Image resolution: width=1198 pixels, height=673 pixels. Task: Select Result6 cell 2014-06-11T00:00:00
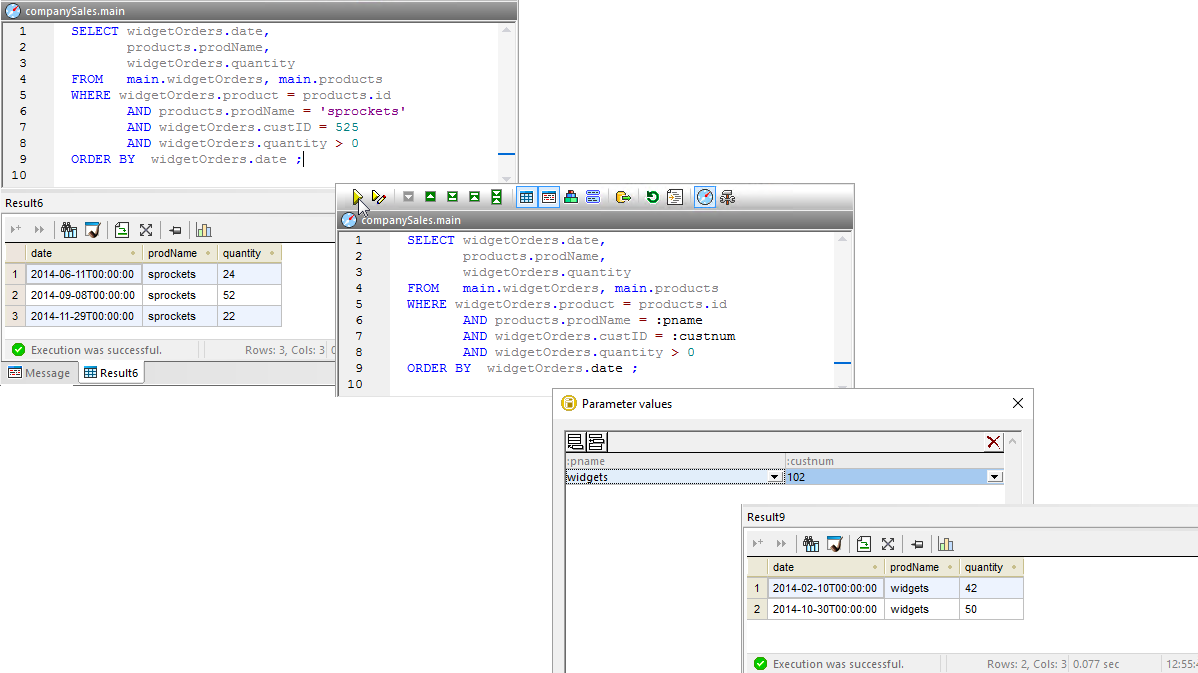(83, 274)
